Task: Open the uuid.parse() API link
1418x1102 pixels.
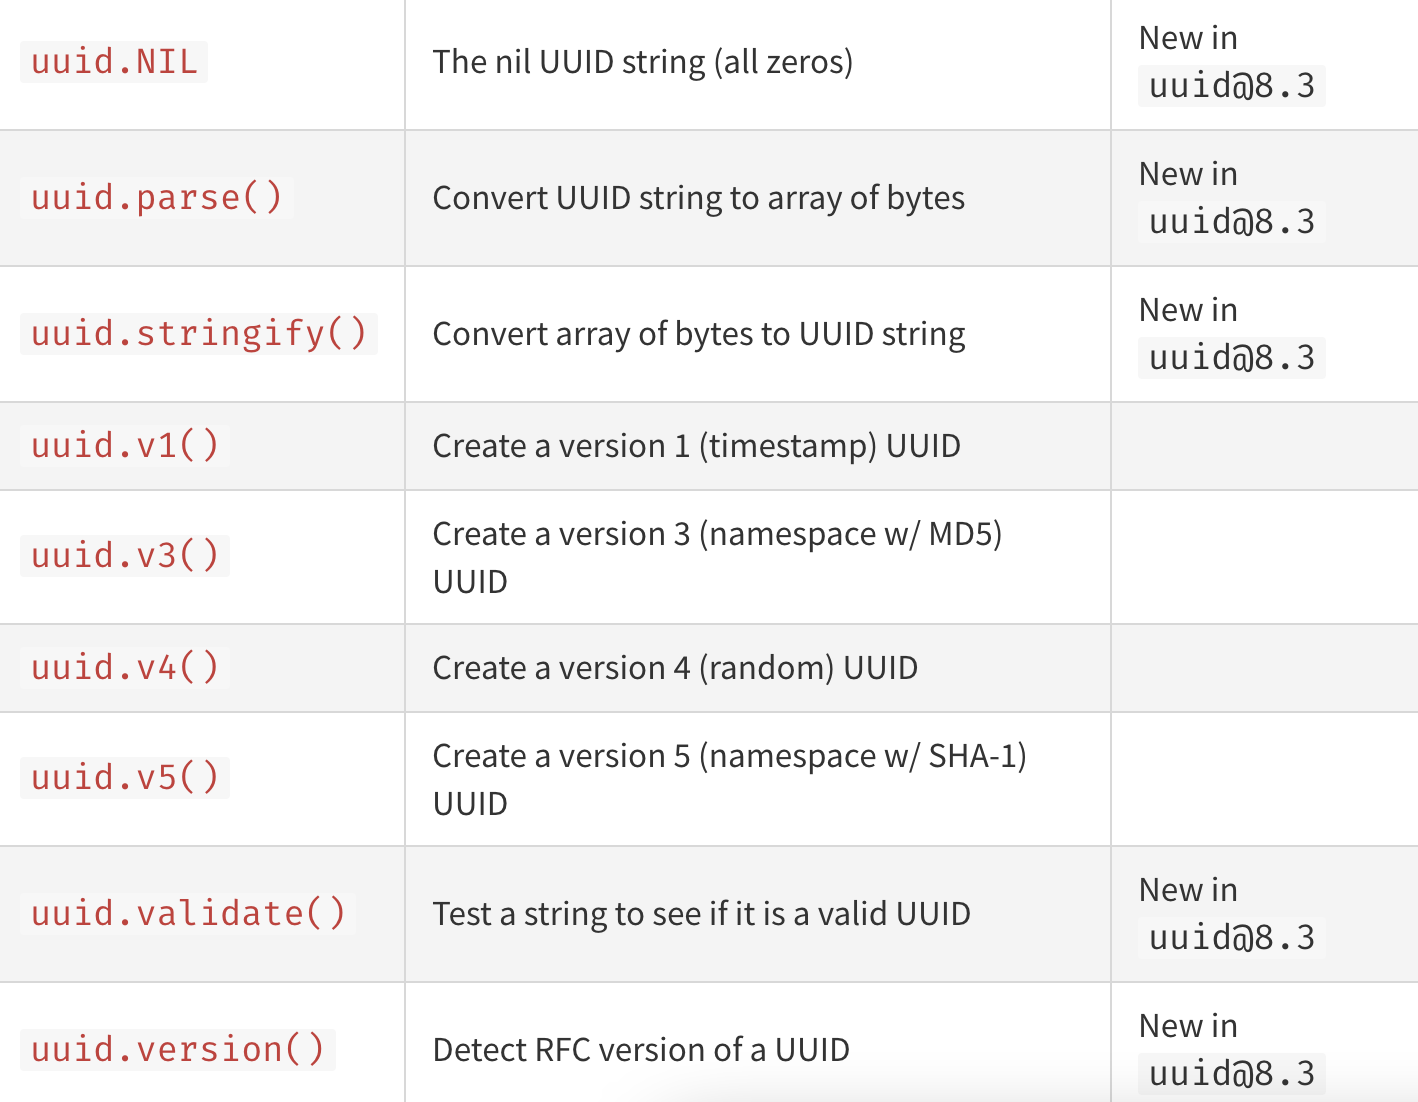Action: (x=156, y=198)
